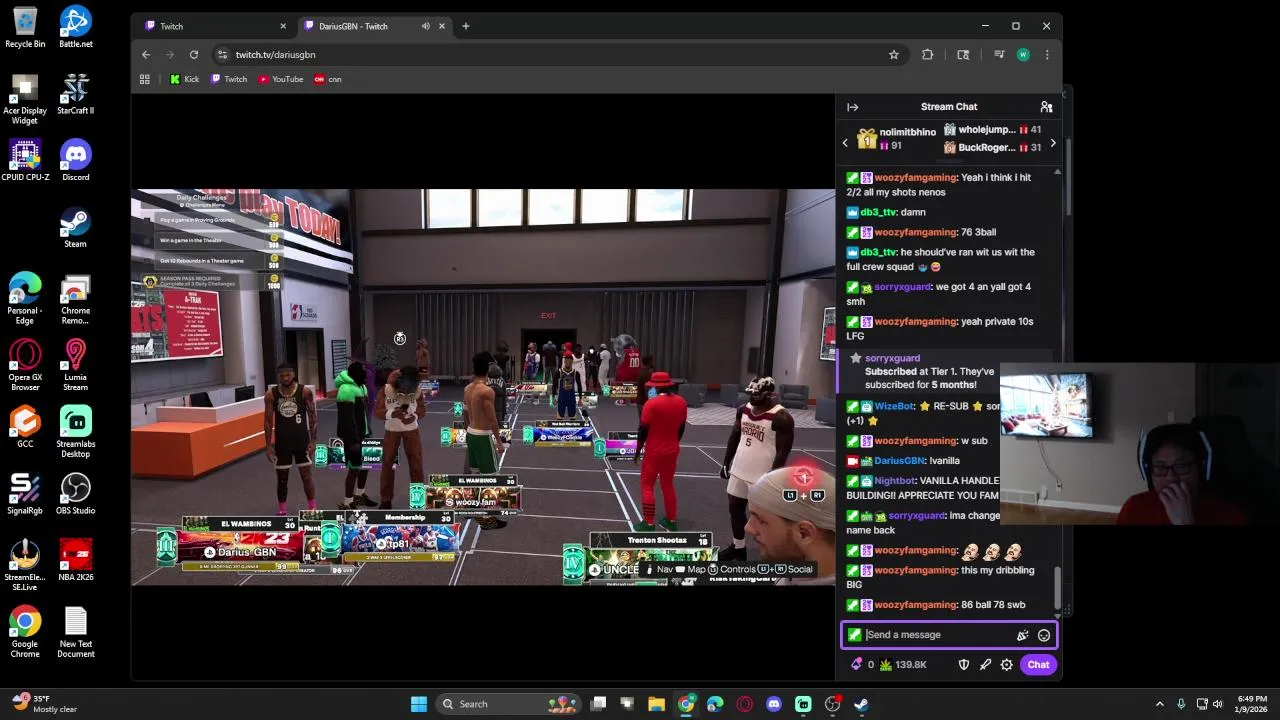Click username DariusGBN in chat
Viewport: 1280px width, 720px height.
tap(899, 461)
